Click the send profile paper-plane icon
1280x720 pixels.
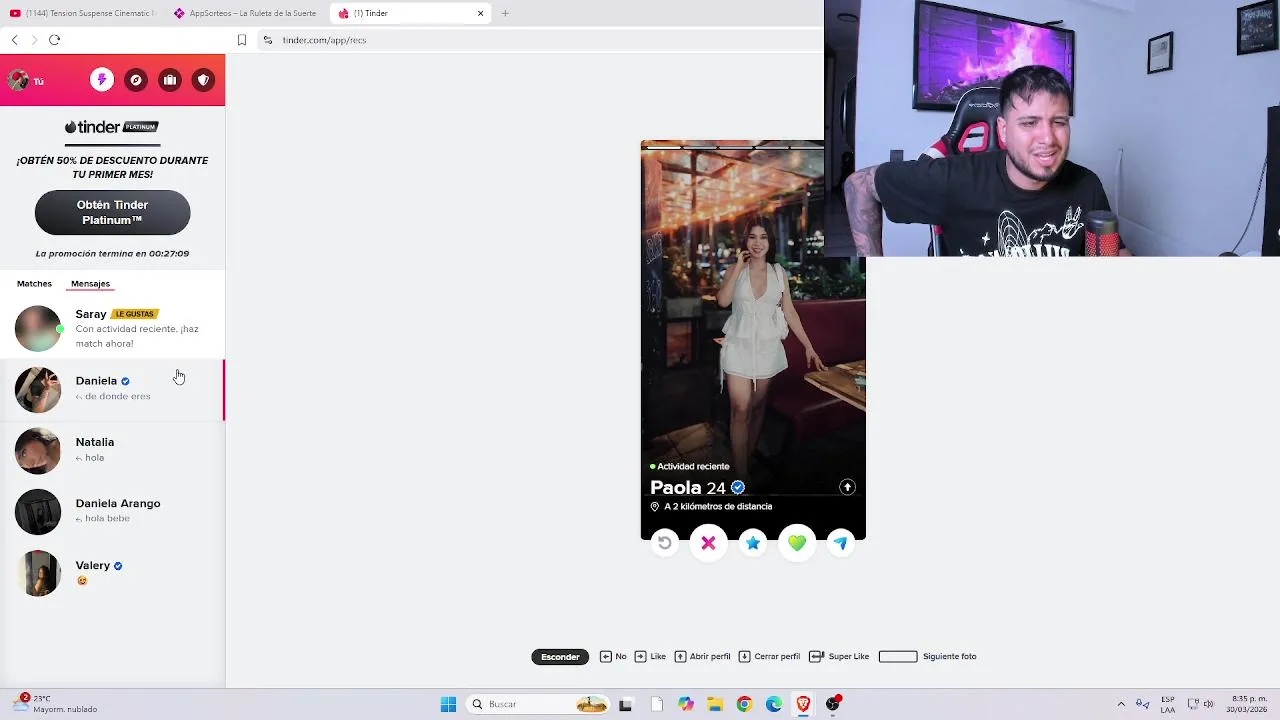tap(841, 542)
